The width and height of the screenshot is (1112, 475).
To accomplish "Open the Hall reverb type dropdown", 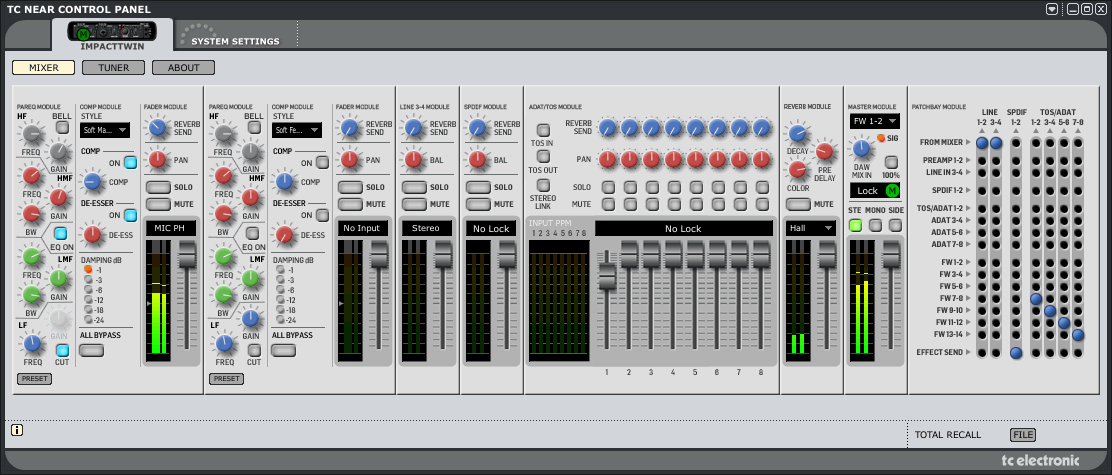I will point(811,228).
